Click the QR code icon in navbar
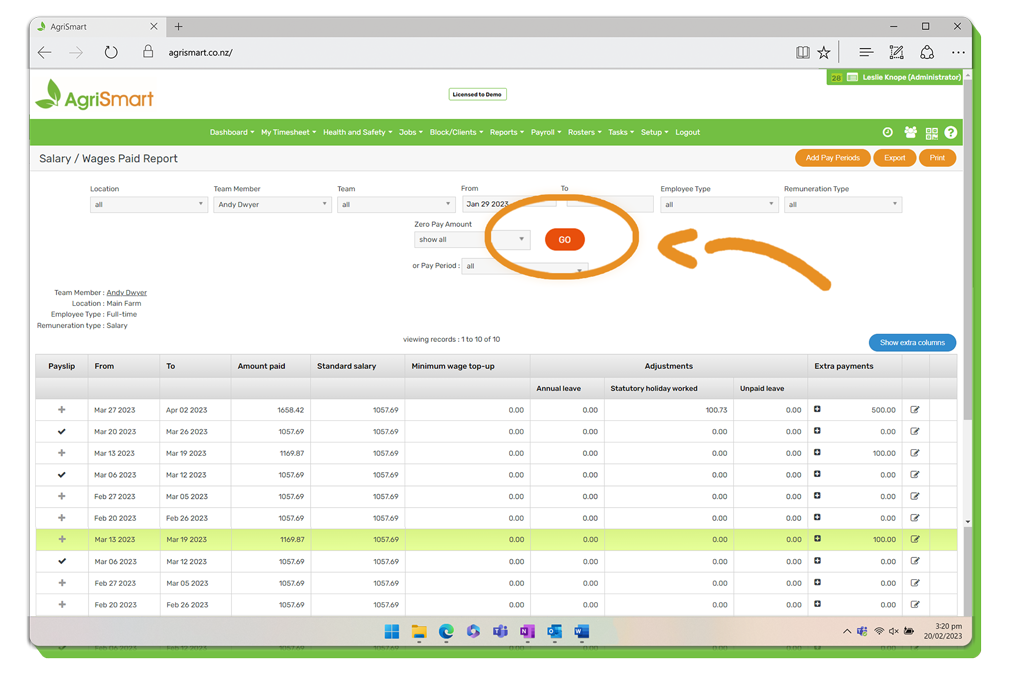The height and width of the screenshot is (693, 1024). coord(931,132)
